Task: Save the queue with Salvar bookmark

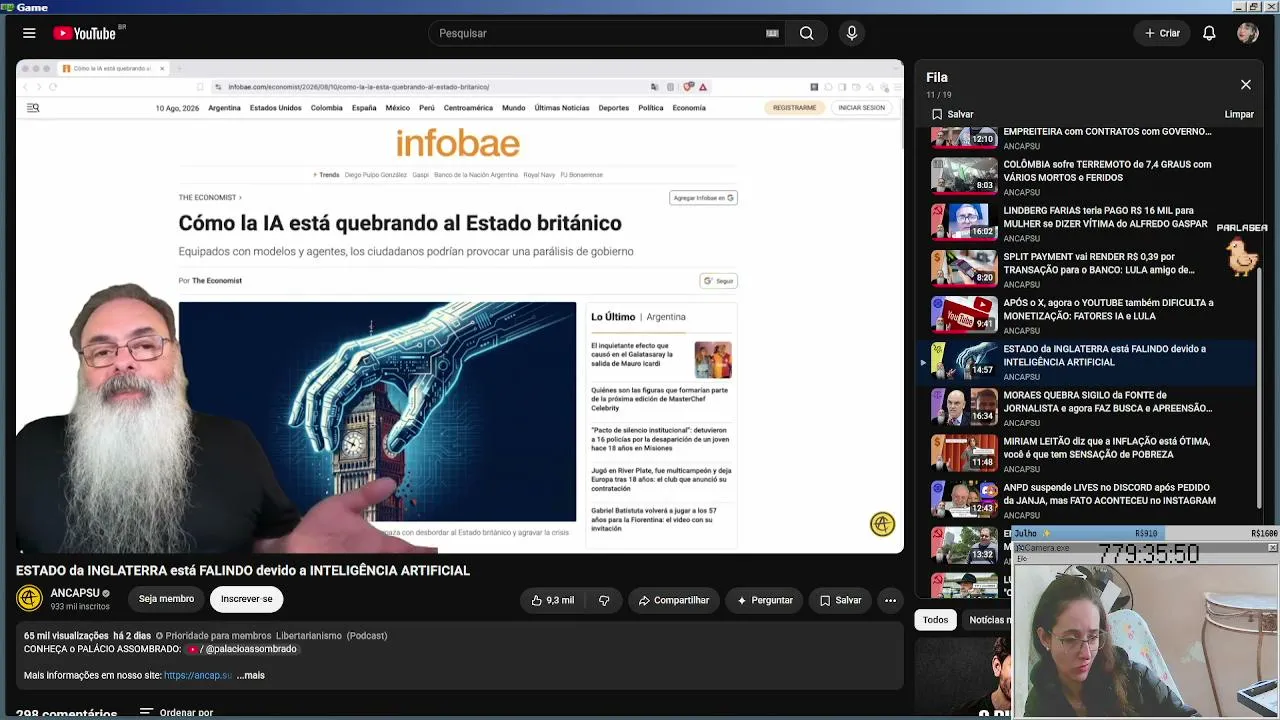Action: pyautogui.click(x=952, y=114)
